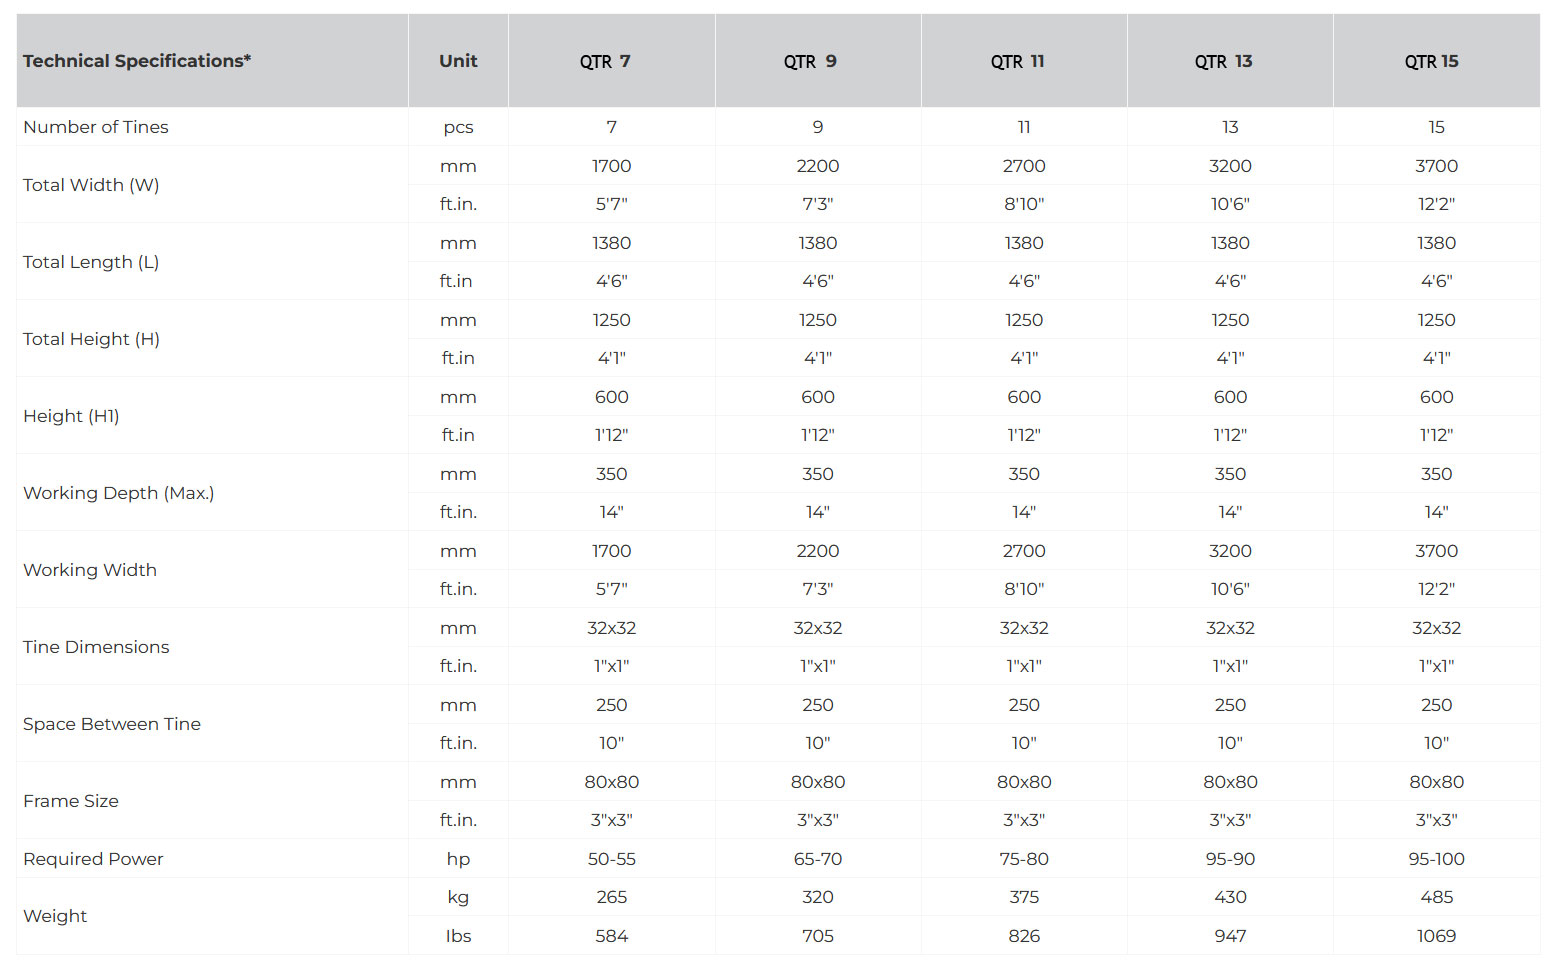Click the 50-55 hp value for QTR 7
This screenshot has height=972, width=1557.
[x=611, y=859]
